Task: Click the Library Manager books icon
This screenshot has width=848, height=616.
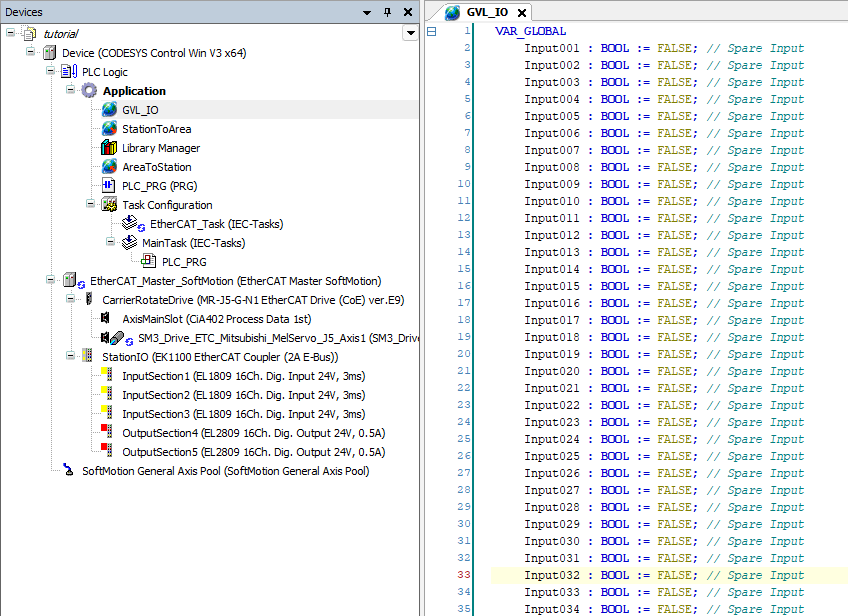Action: coord(109,147)
